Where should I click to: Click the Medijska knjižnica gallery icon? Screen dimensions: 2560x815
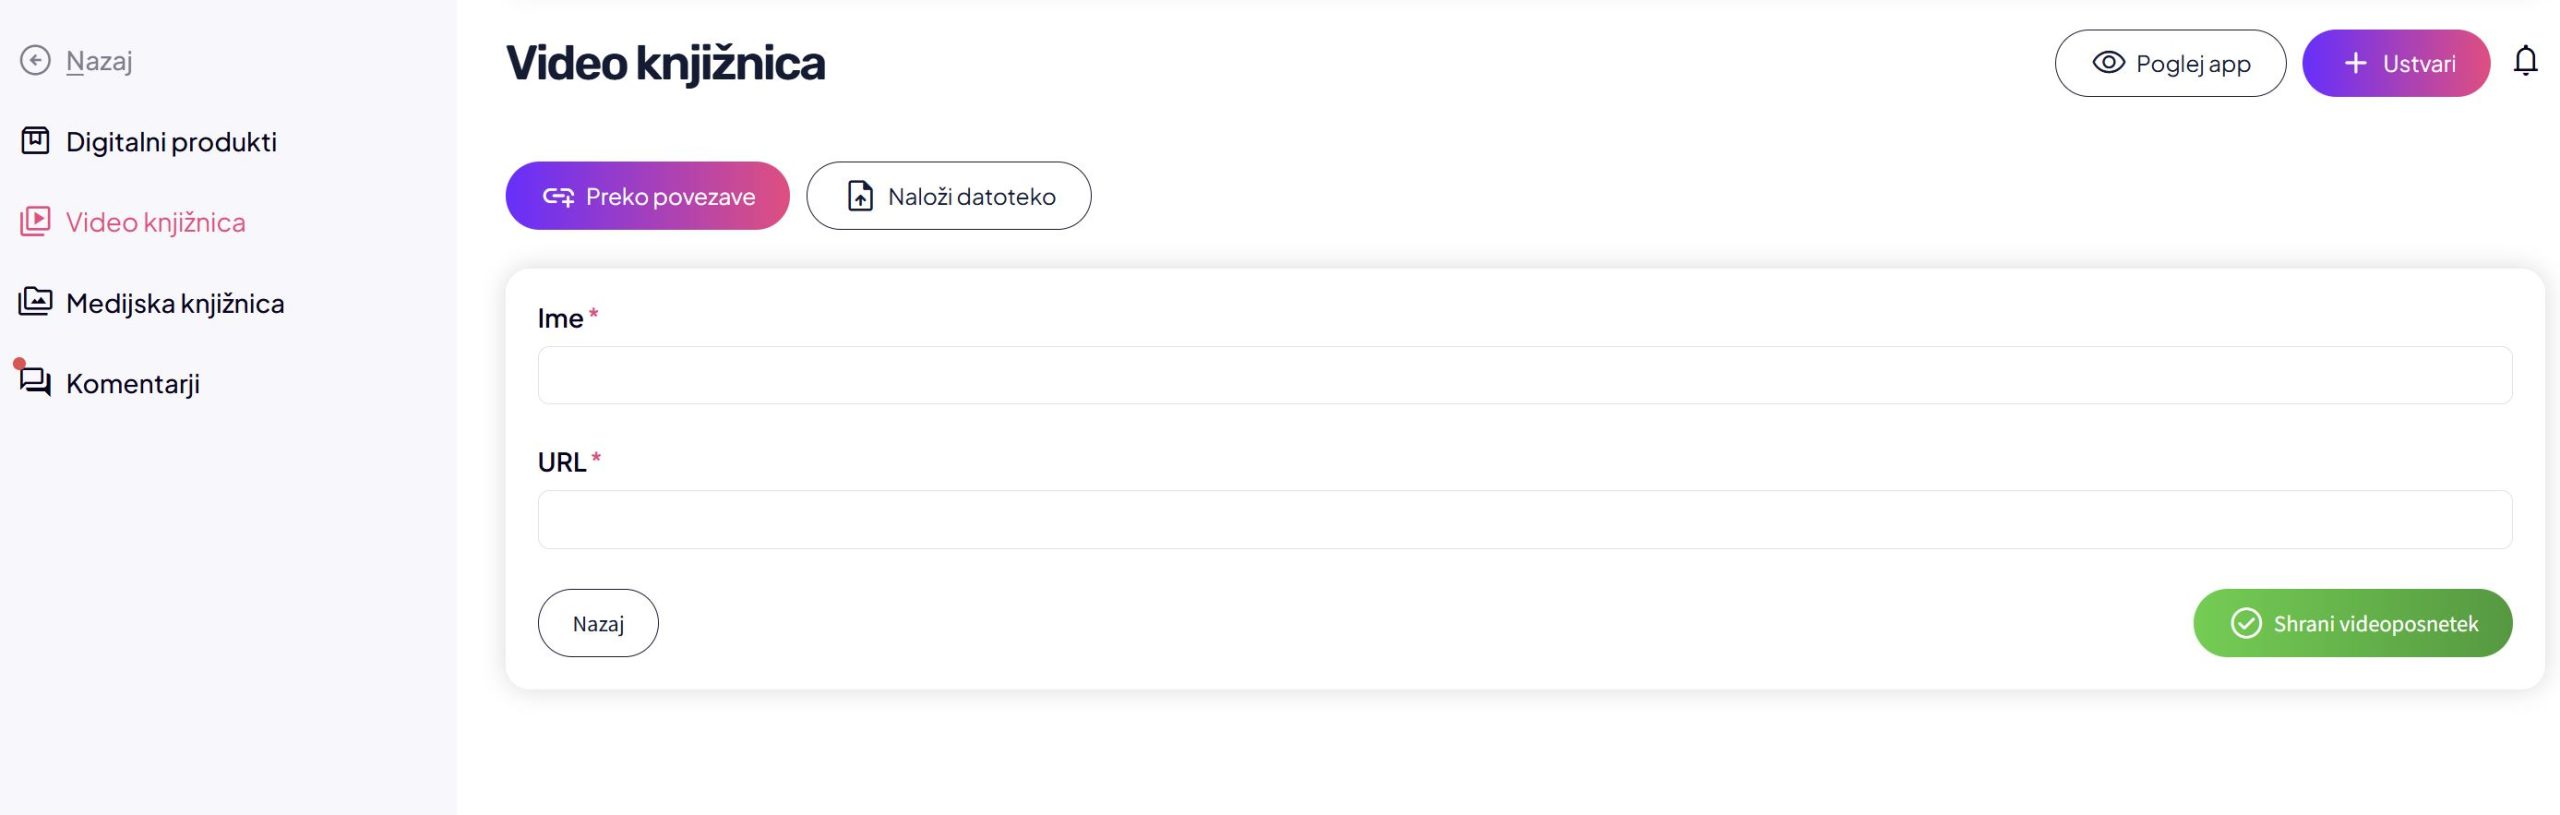[35, 301]
